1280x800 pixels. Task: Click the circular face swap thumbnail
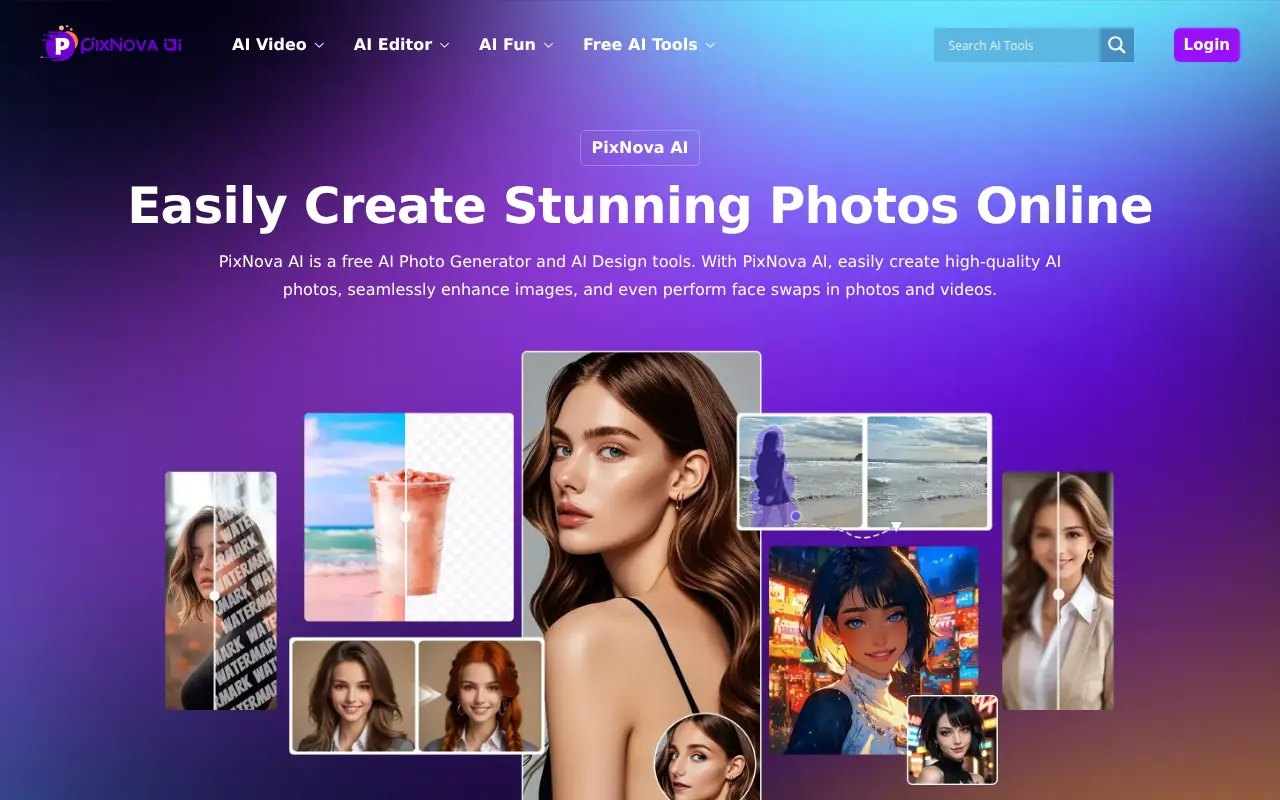[705, 760]
